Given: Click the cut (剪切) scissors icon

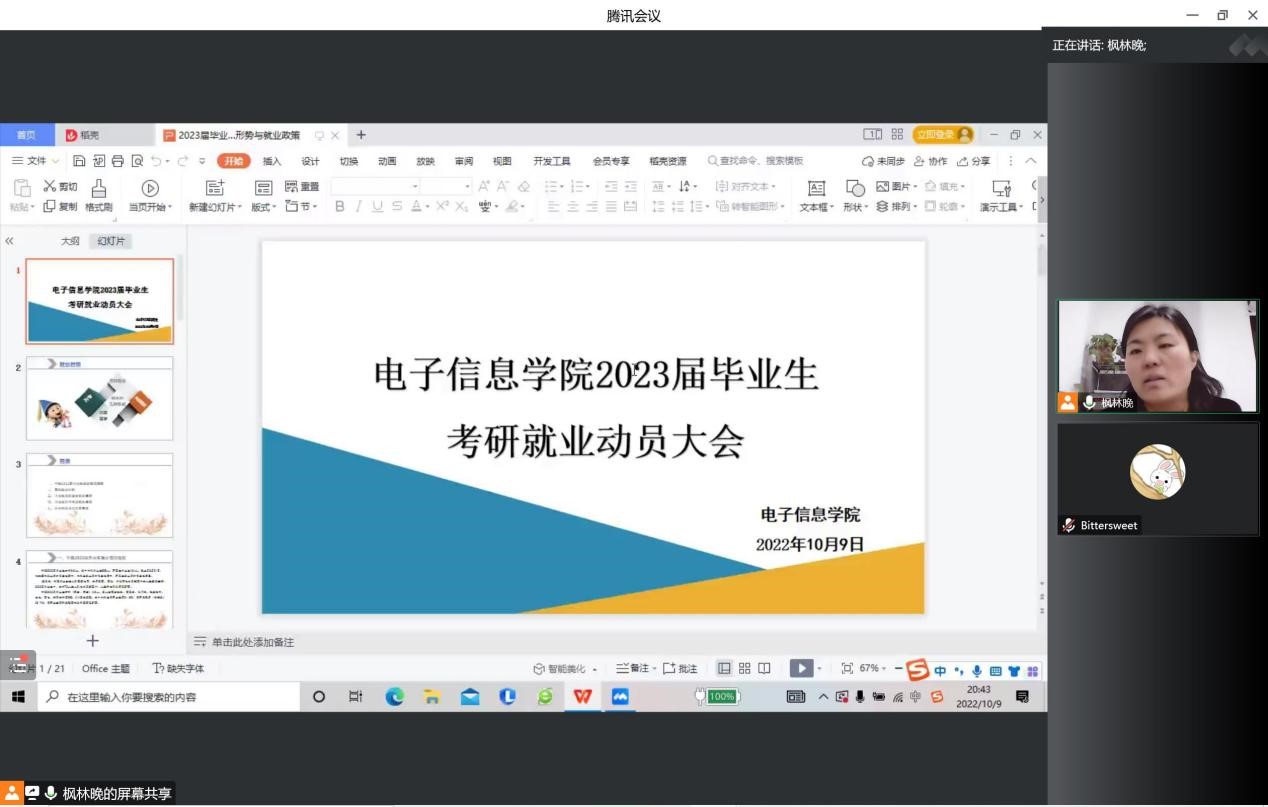Looking at the screenshot, I should [50, 187].
